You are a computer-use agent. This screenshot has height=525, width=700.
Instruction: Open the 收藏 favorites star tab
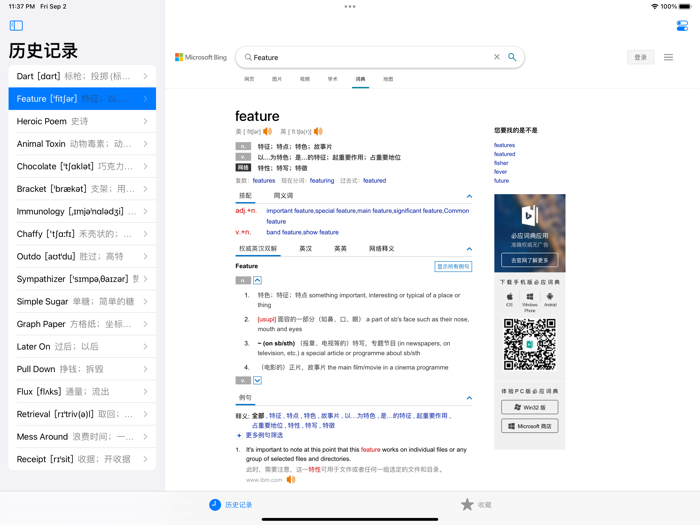click(476, 504)
